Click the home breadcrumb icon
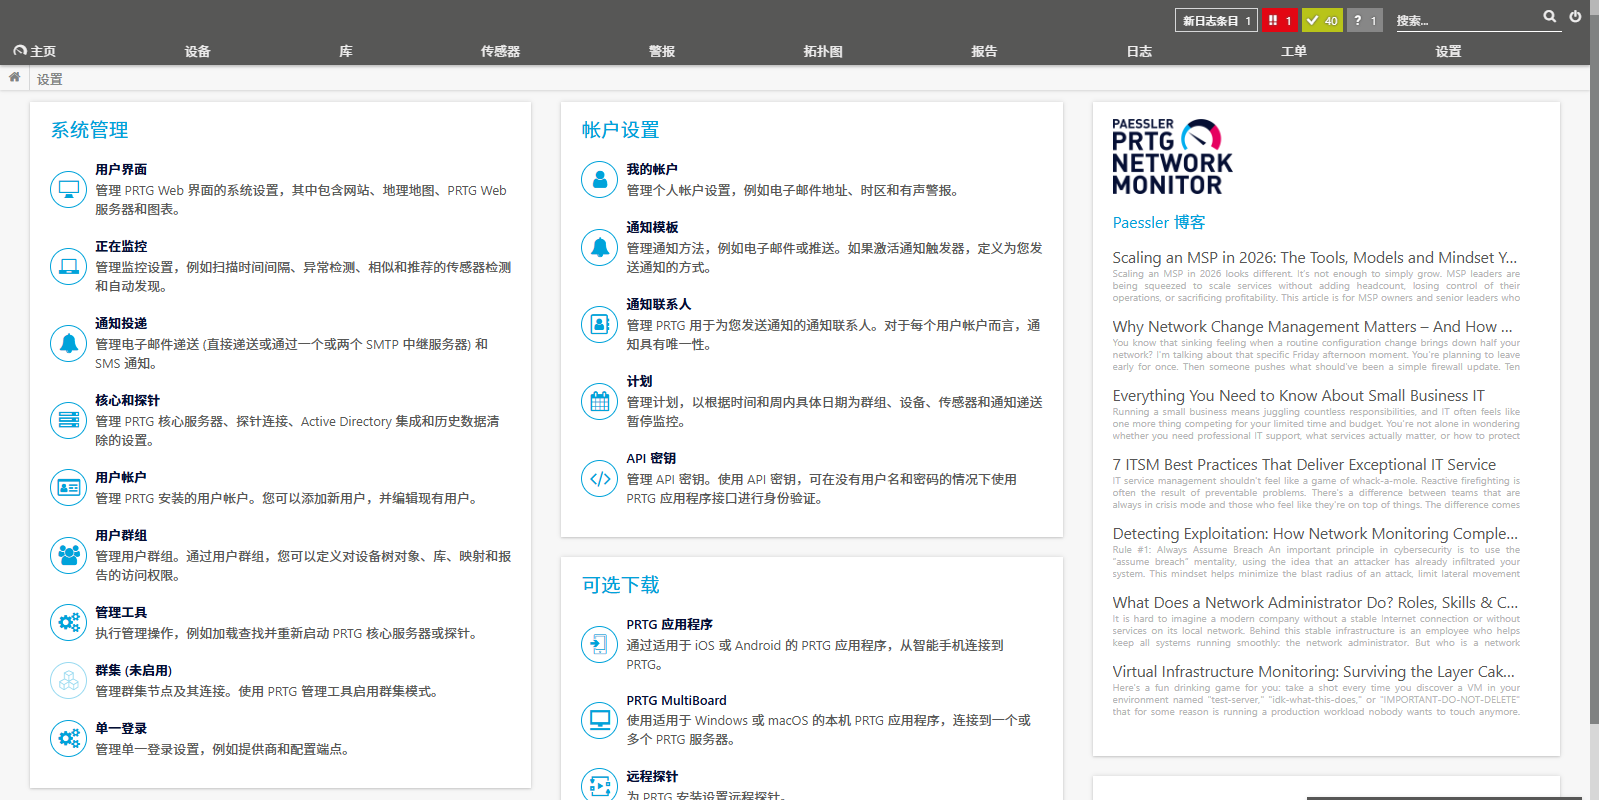This screenshot has height=800, width=1599. click(14, 78)
